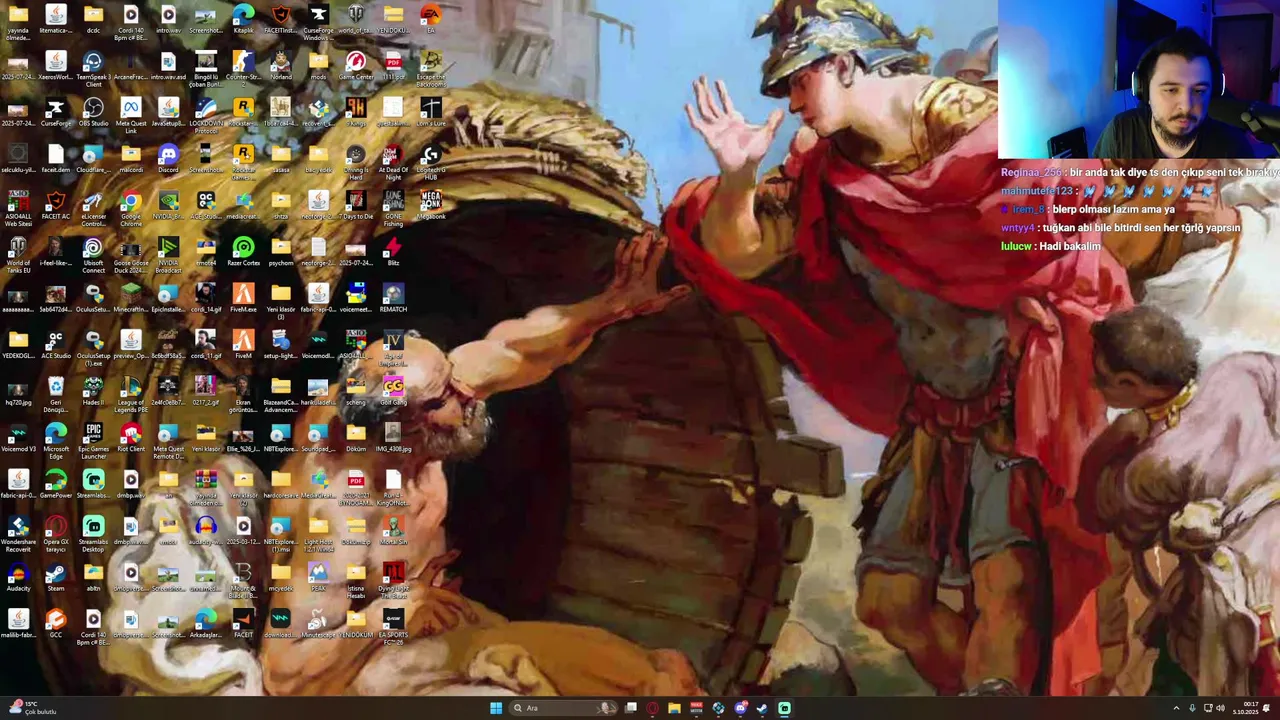Viewport: 1280px width, 720px height.
Task: Select the GamePower desktop icon
Action: tap(55, 484)
